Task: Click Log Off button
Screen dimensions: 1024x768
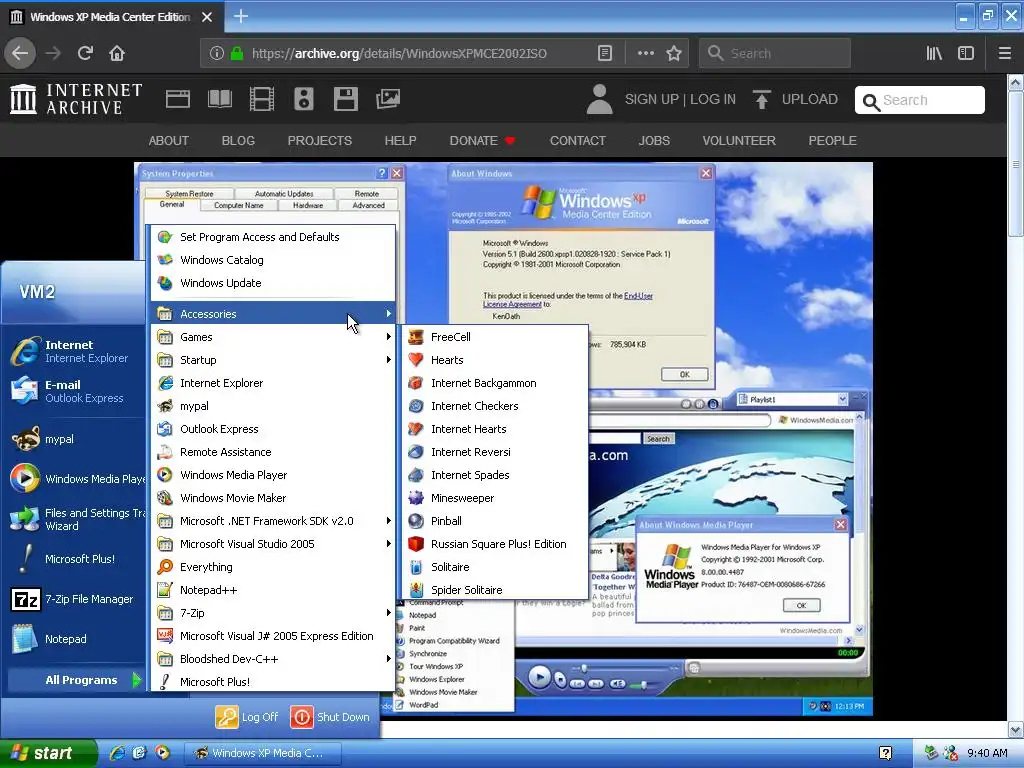Action: pos(247,716)
